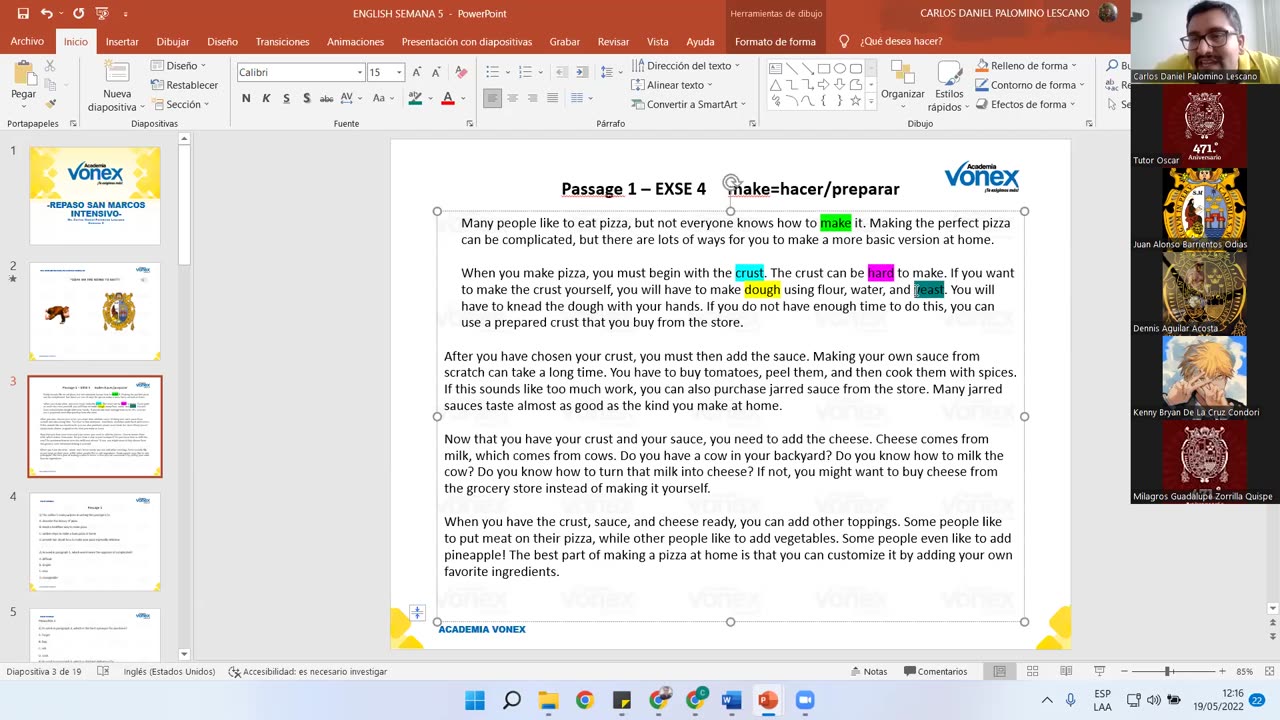Open the Archivo menu

click(27, 41)
